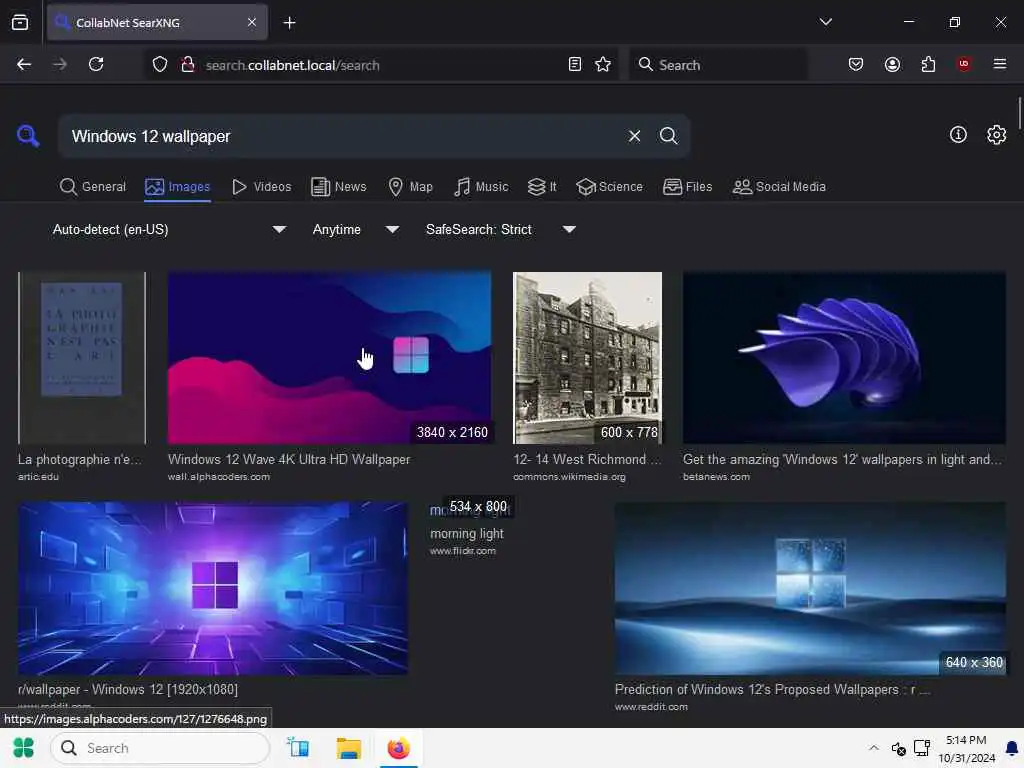Open SearXNG preferences gear icon
The width and height of the screenshot is (1024, 768).
(x=997, y=135)
